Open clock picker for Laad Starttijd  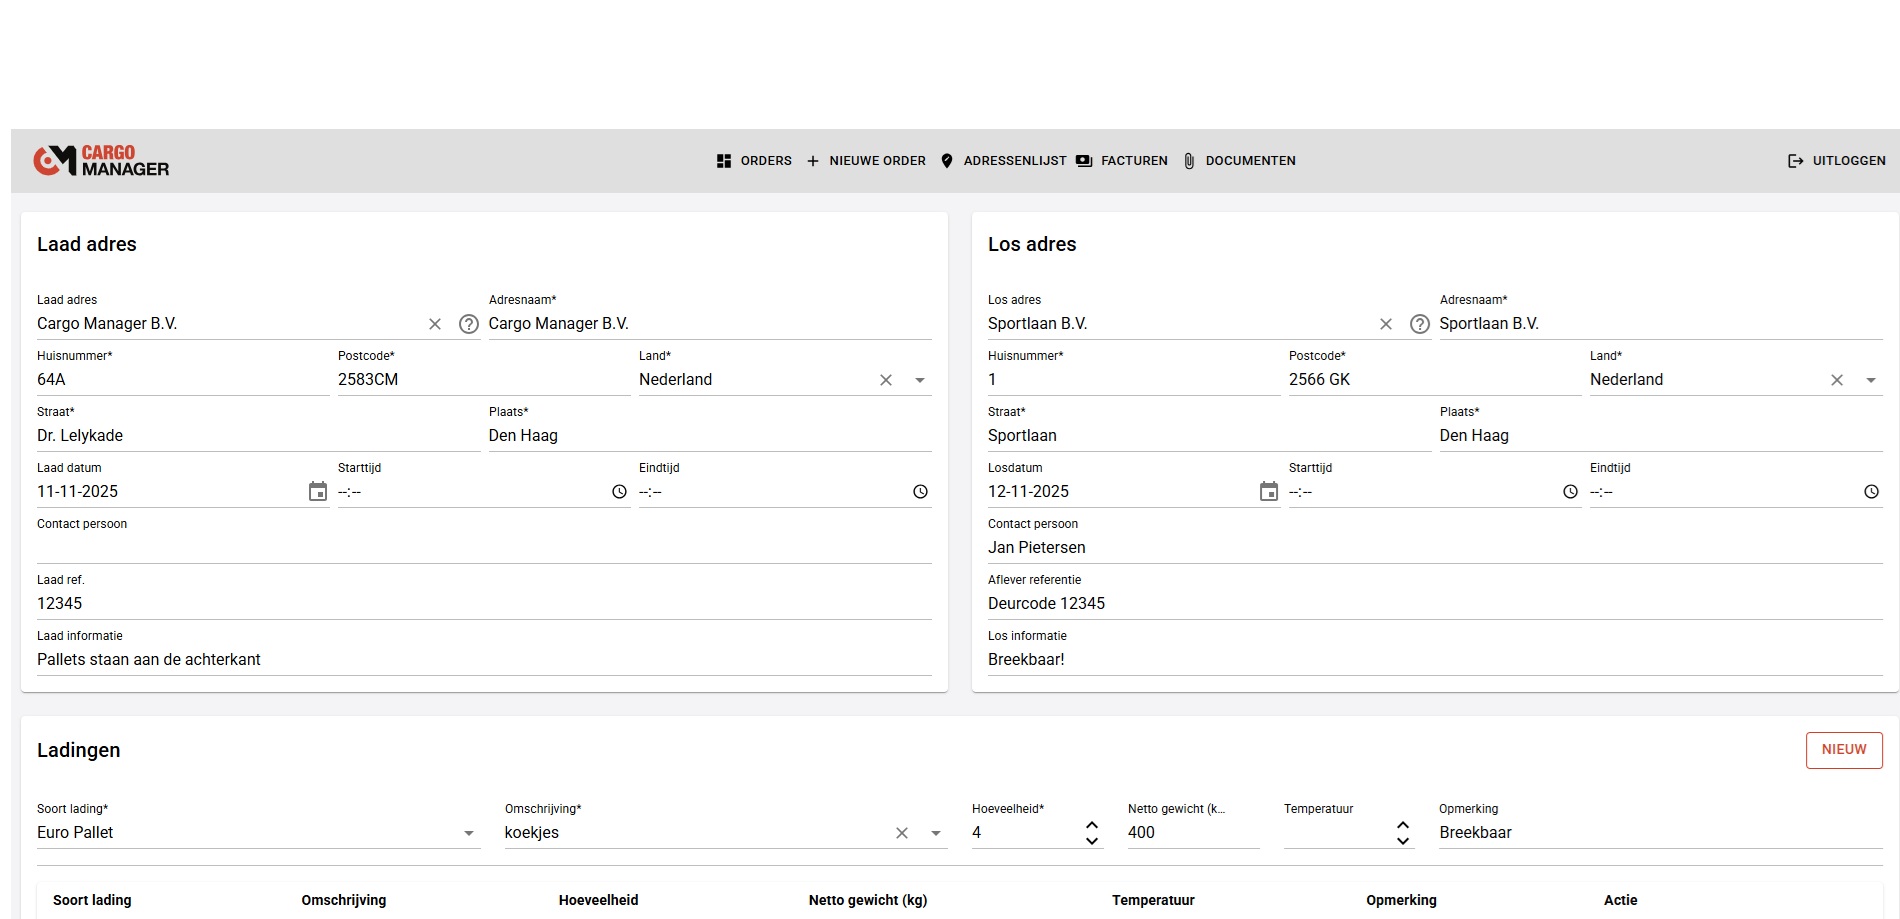[x=619, y=492]
